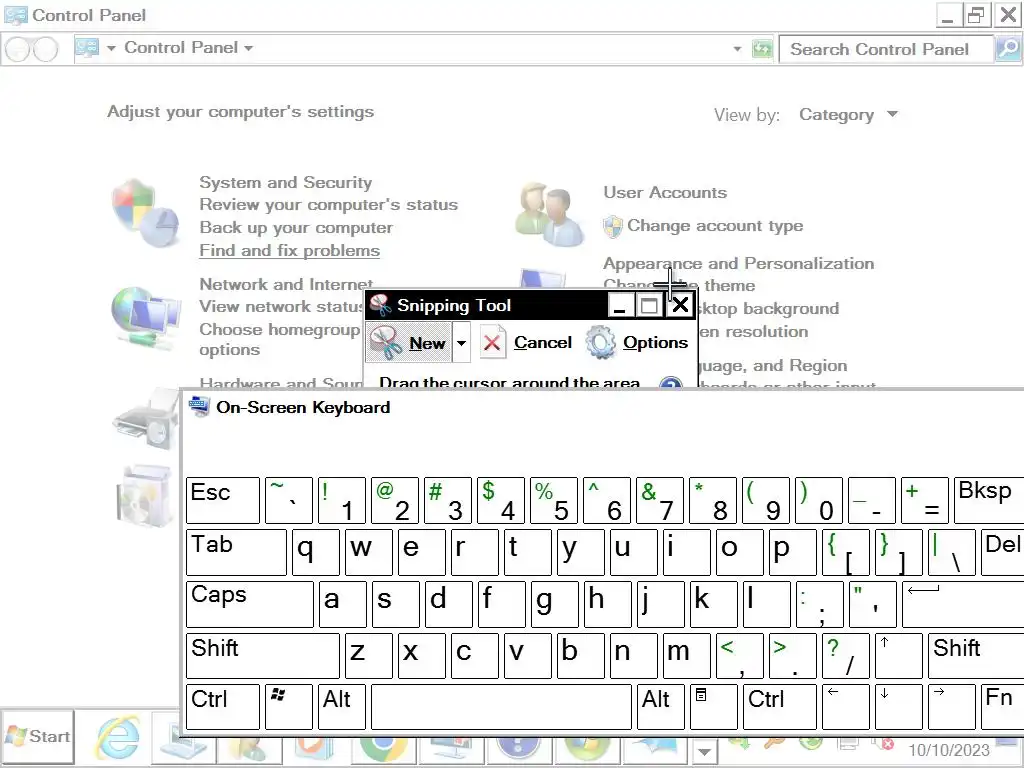Screen dimensions: 1024x768
Task: Toggle the right Shift key on keyboard
Action: [x=976, y=656]
